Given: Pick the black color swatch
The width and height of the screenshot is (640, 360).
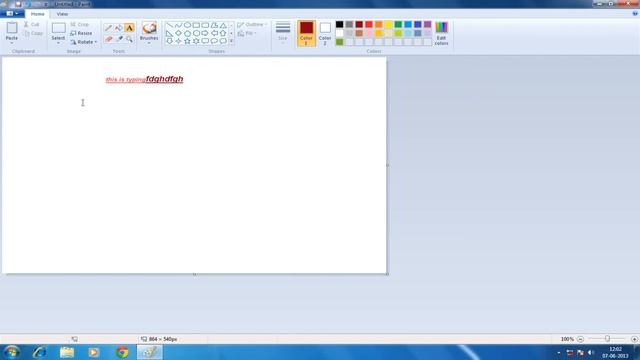Looking at the screenshot, I should [x=340, y=24].
